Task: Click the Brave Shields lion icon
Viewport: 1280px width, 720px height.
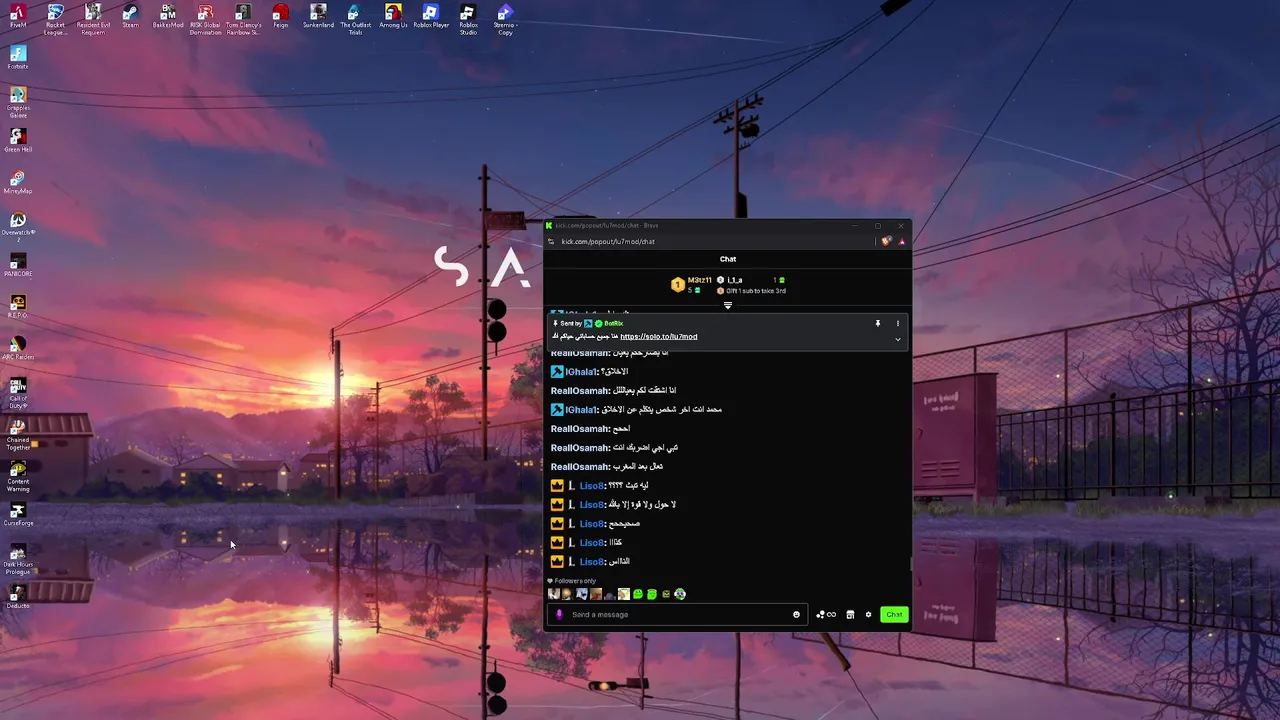Action: point(886,241)
